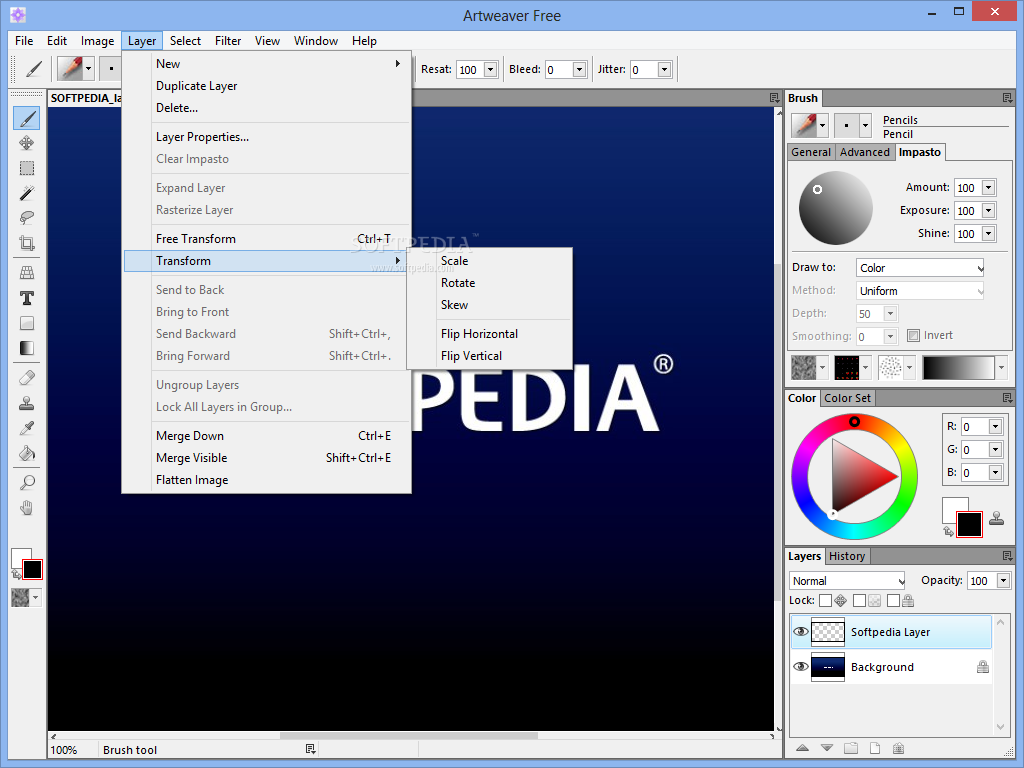Image resolution: width=1024 pixels, height=768 pixels.
Task: Open the Filter menu
Action: tap(228, 40)
